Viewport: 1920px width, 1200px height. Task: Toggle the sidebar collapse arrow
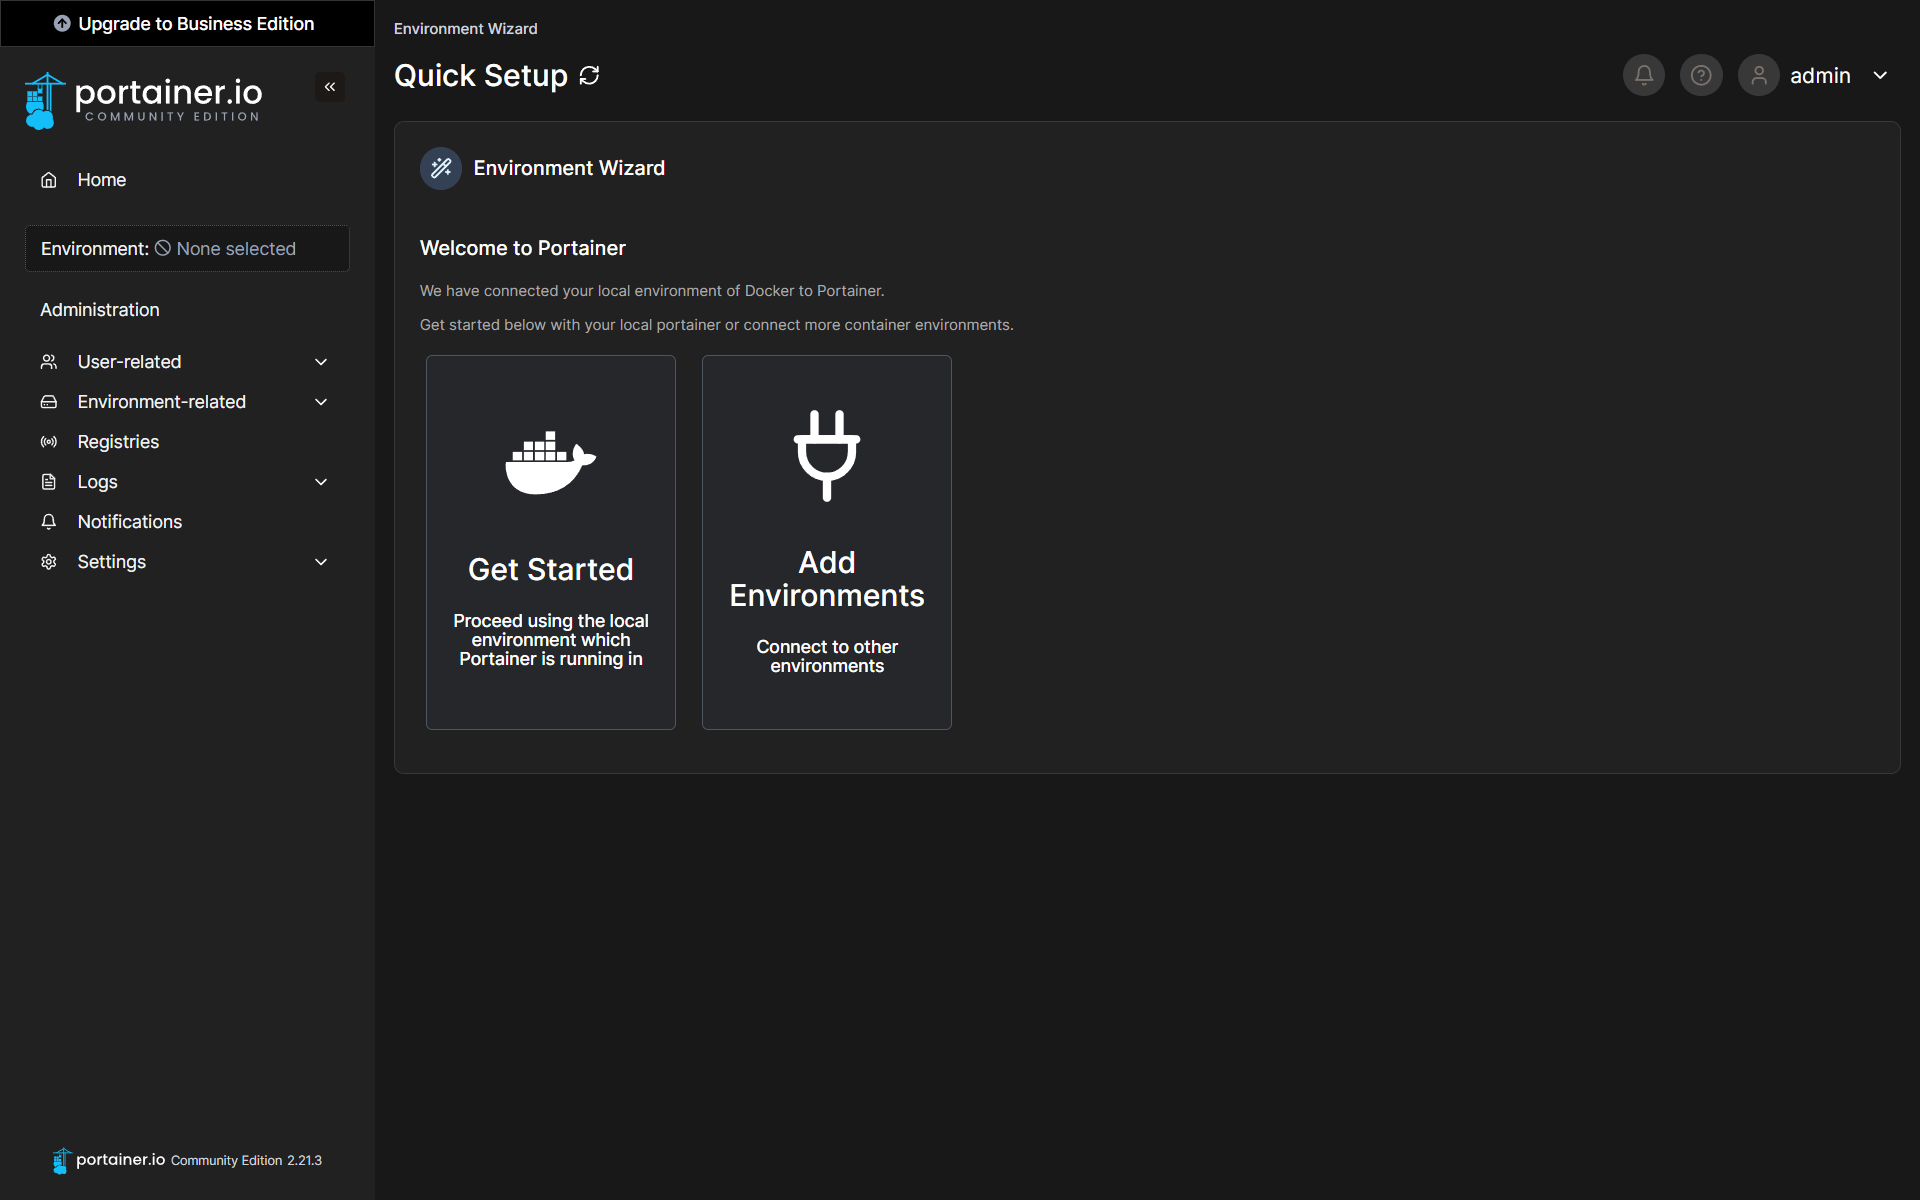330,87
